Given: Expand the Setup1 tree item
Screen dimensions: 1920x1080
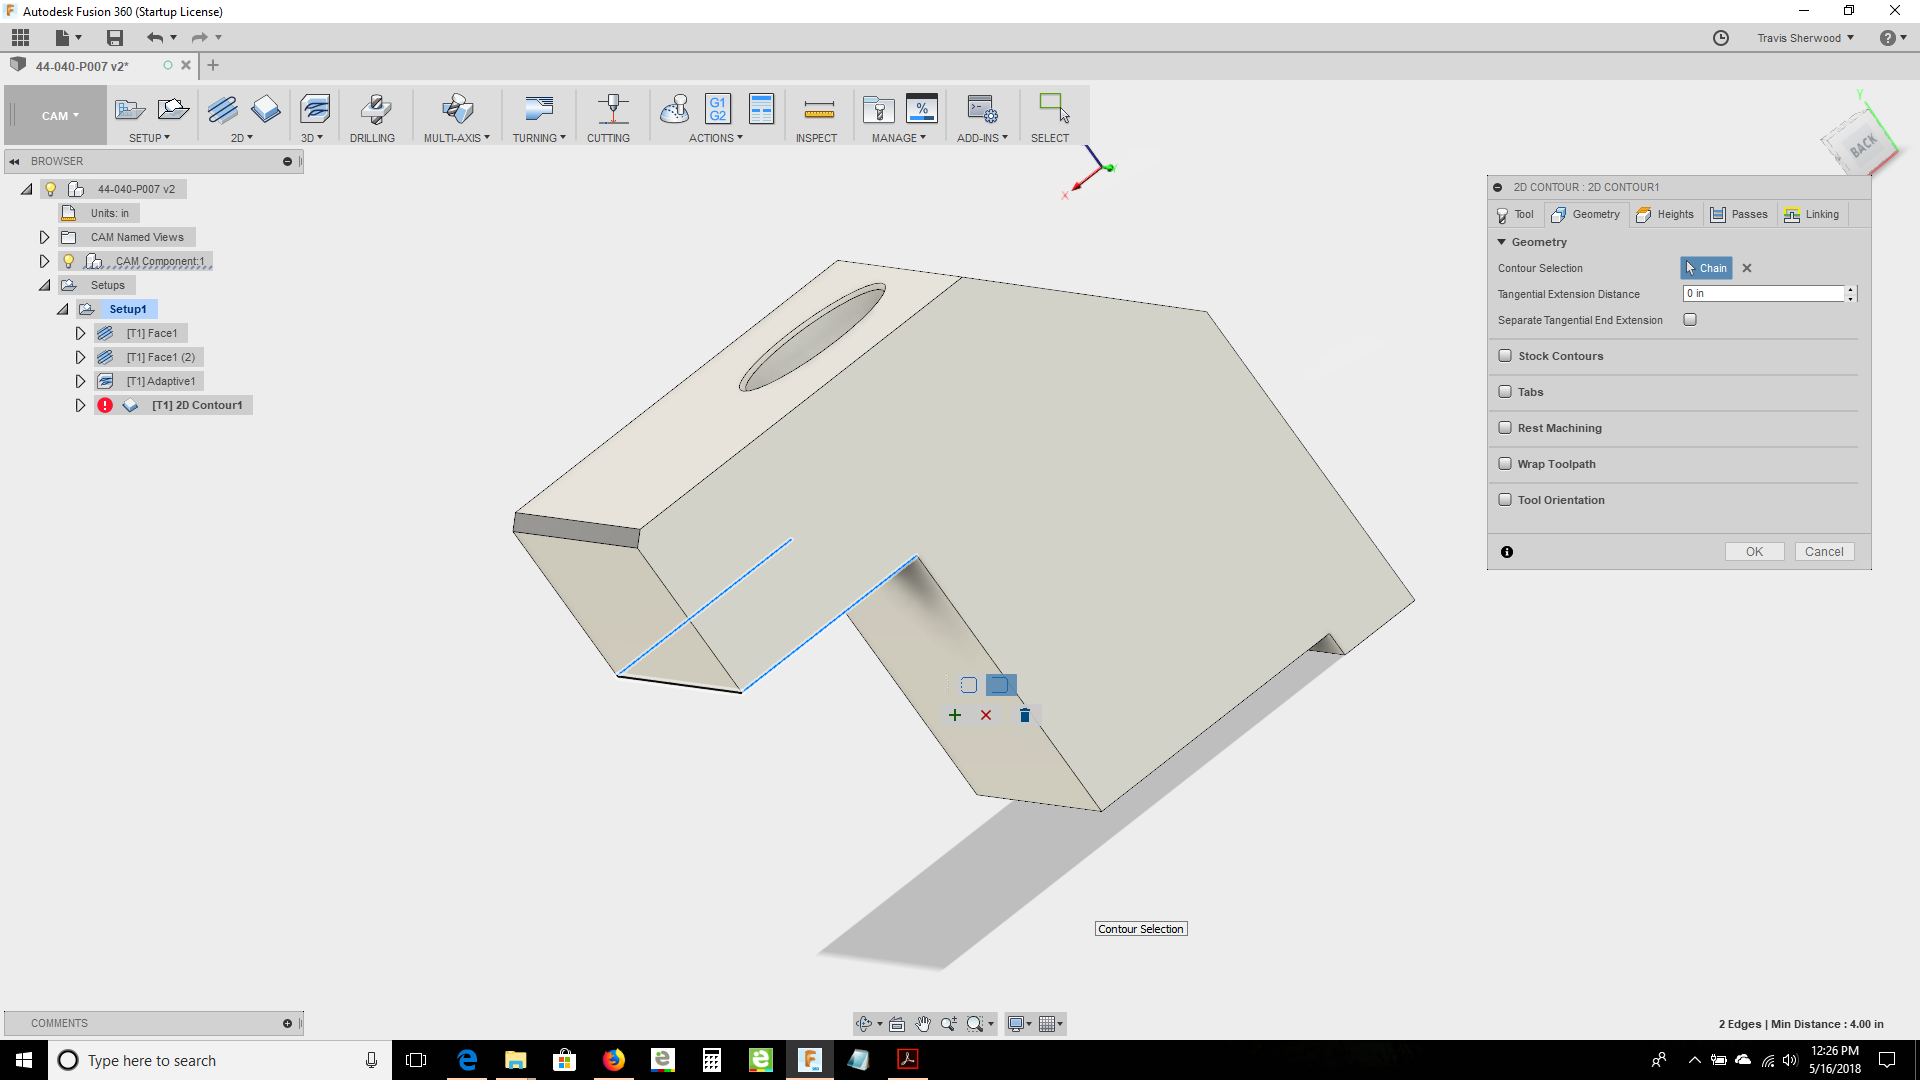Looking at the screenshot, I should tap(62, 309).
